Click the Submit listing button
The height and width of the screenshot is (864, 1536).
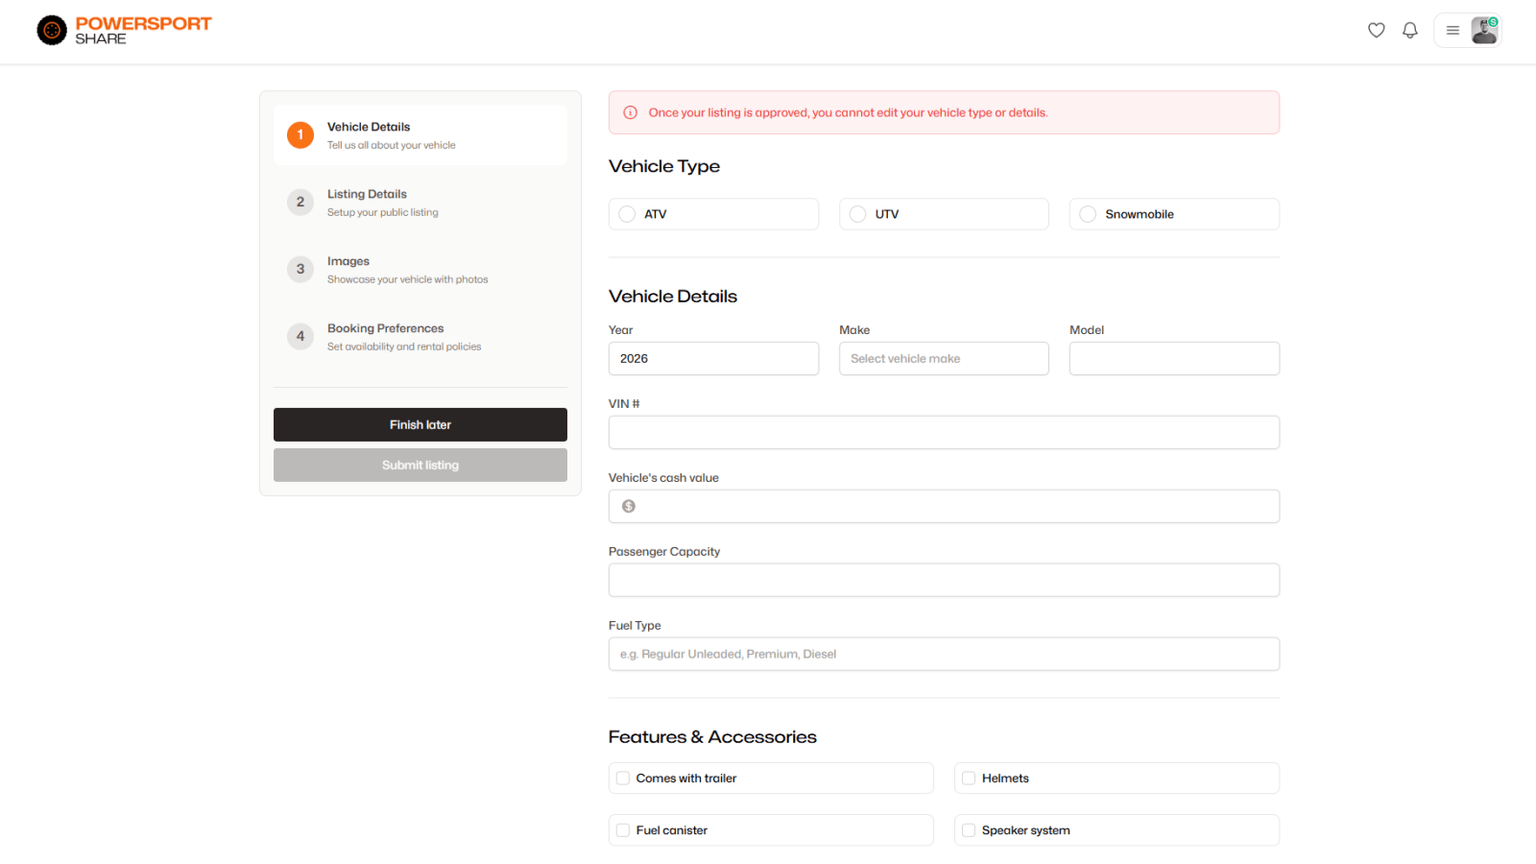420,464
